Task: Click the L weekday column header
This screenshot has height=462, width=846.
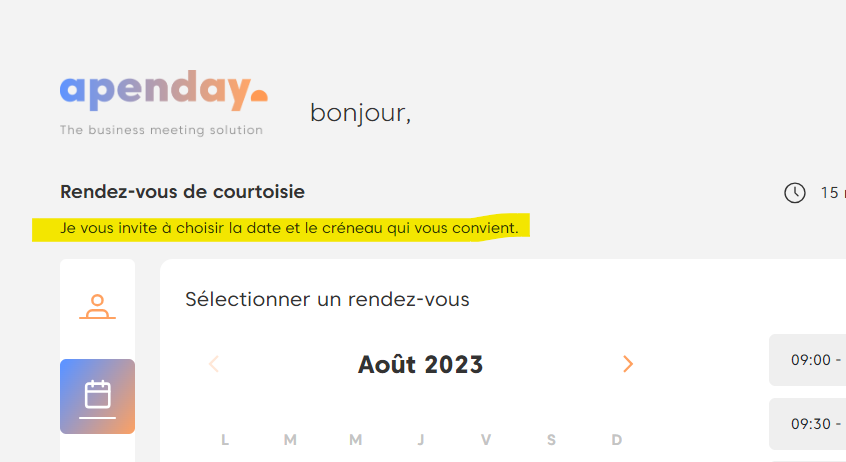Action: [225, 440]
